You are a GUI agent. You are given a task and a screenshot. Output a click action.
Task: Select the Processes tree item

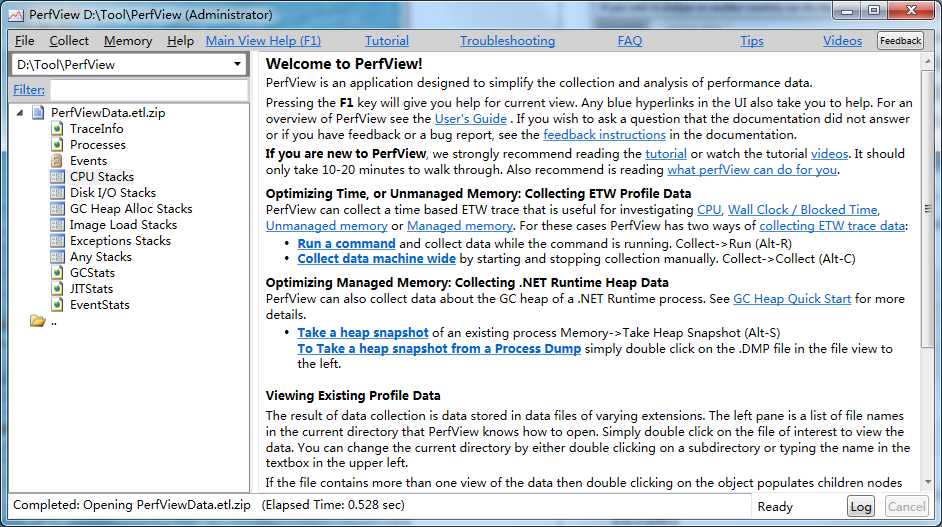tap(98, 145)
